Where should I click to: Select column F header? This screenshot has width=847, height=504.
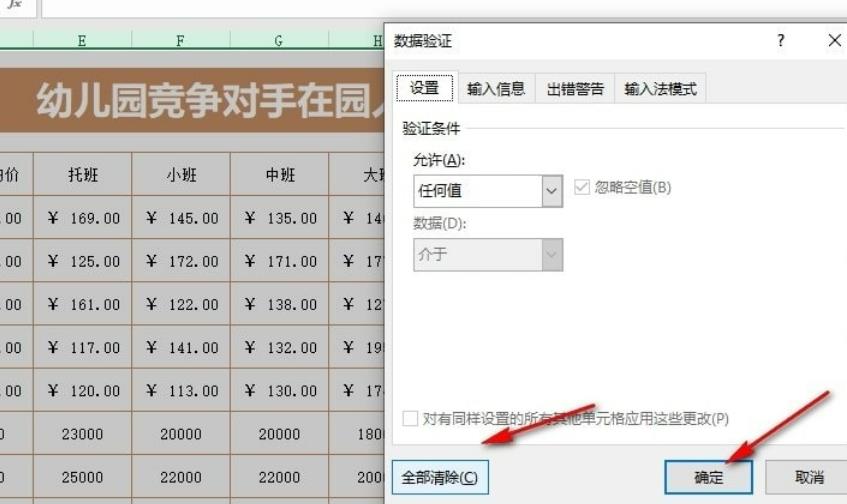[180, 40]
